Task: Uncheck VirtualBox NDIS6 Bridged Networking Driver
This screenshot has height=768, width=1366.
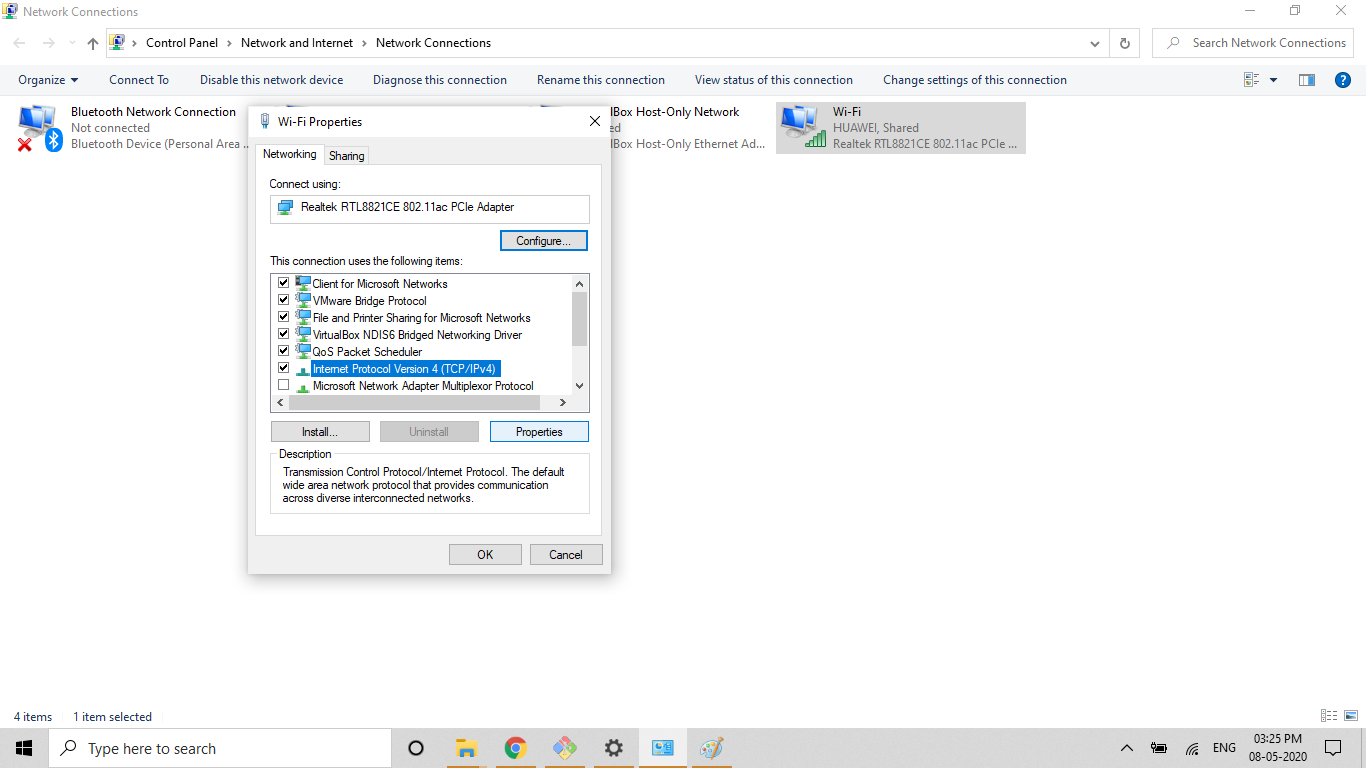Action: pyautogui.click(x=283, y=334)
